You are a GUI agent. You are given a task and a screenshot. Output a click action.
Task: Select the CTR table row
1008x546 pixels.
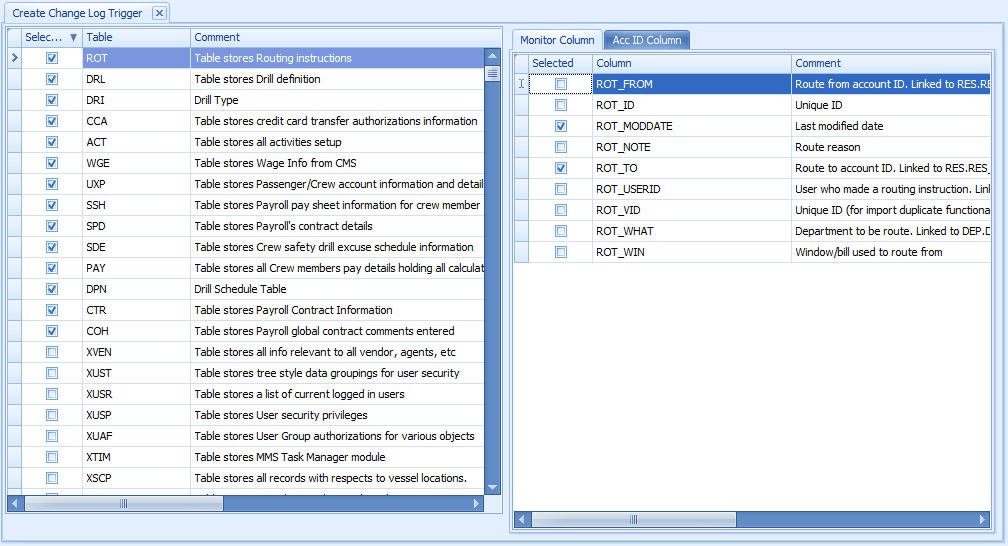pyautogui.click(x=246, y=310)
